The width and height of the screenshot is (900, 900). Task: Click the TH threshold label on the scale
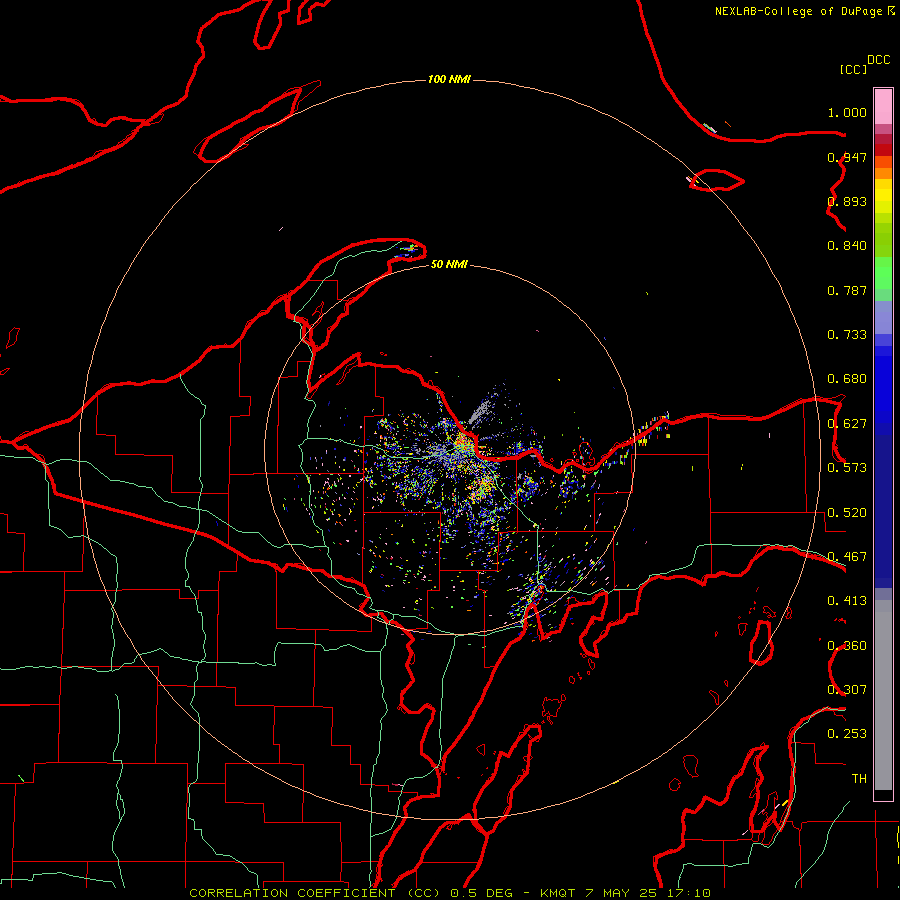859,778
